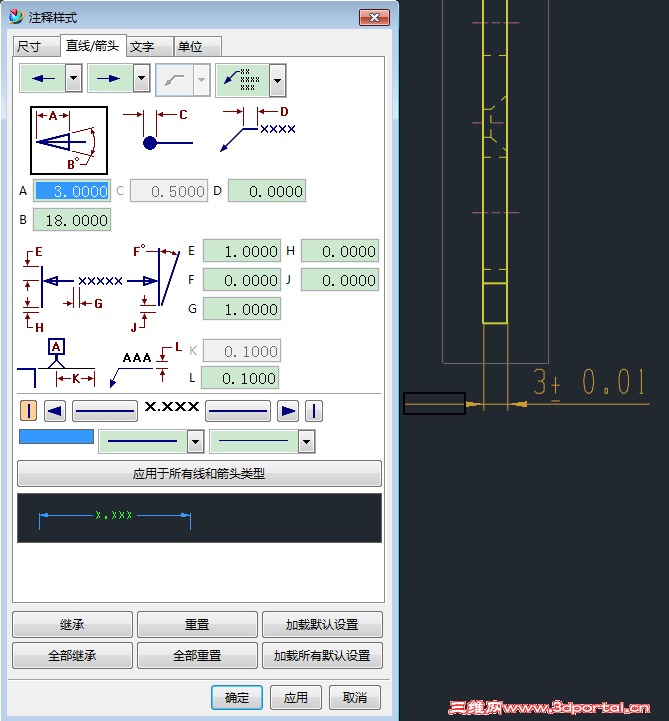Toggle the right arrowhead button

pyautogui.click(x=288, y=411)
